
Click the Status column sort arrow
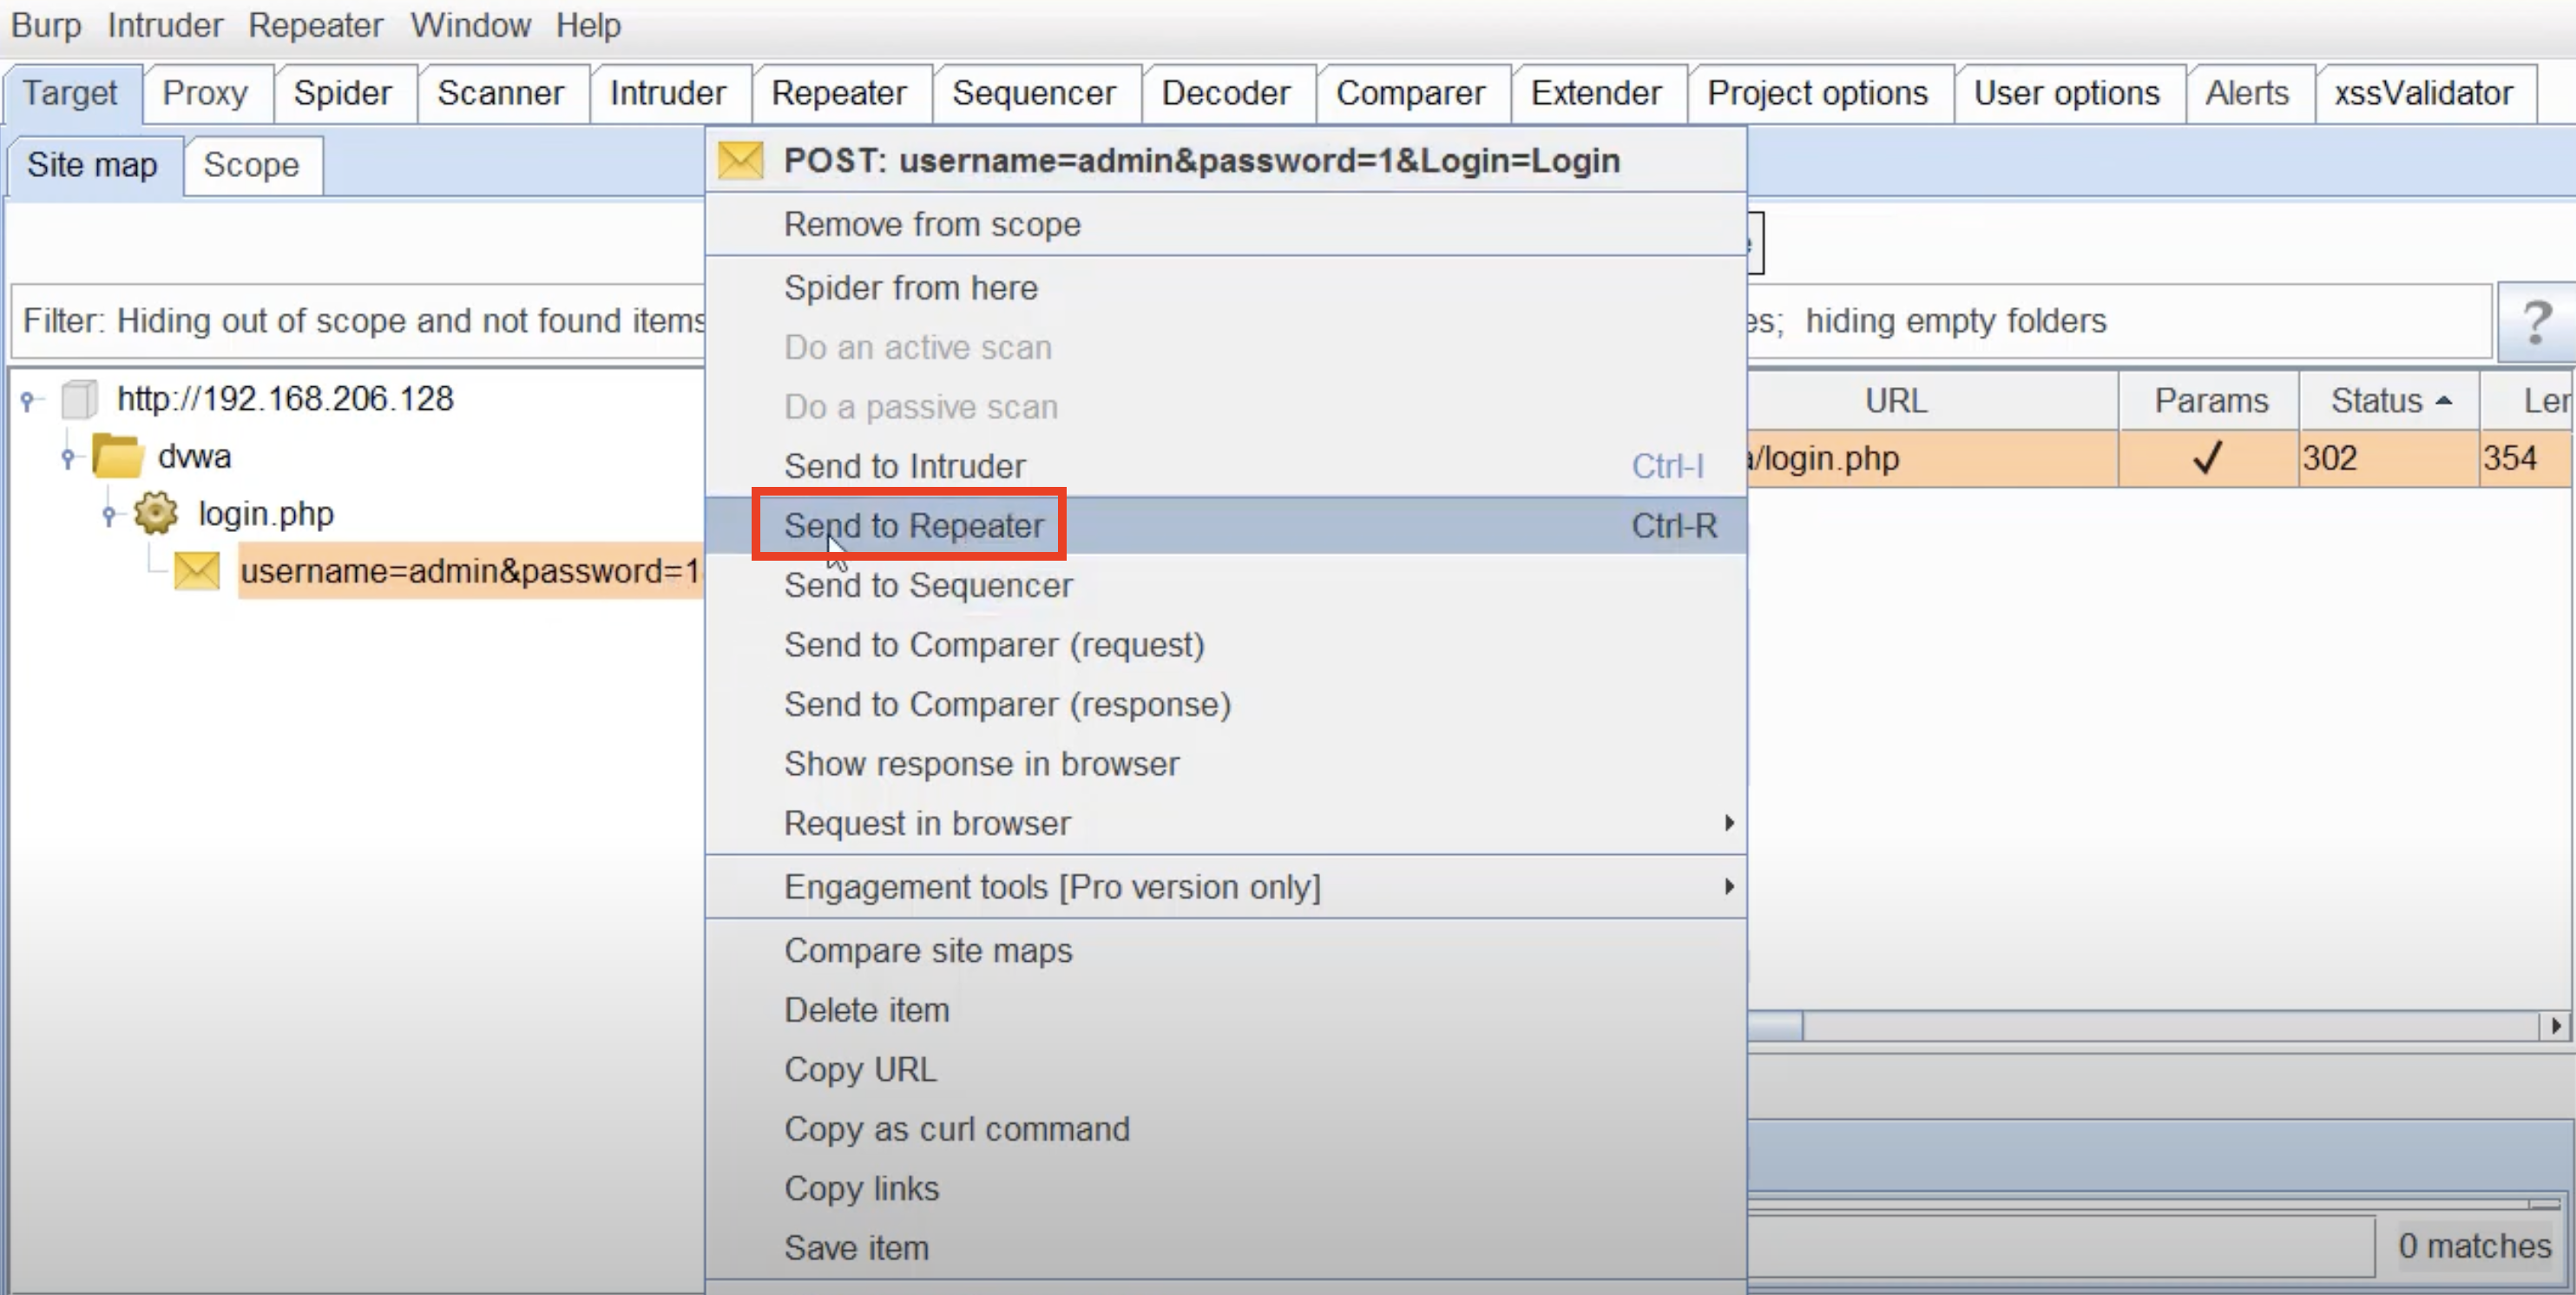click(x=2444, y=401)
